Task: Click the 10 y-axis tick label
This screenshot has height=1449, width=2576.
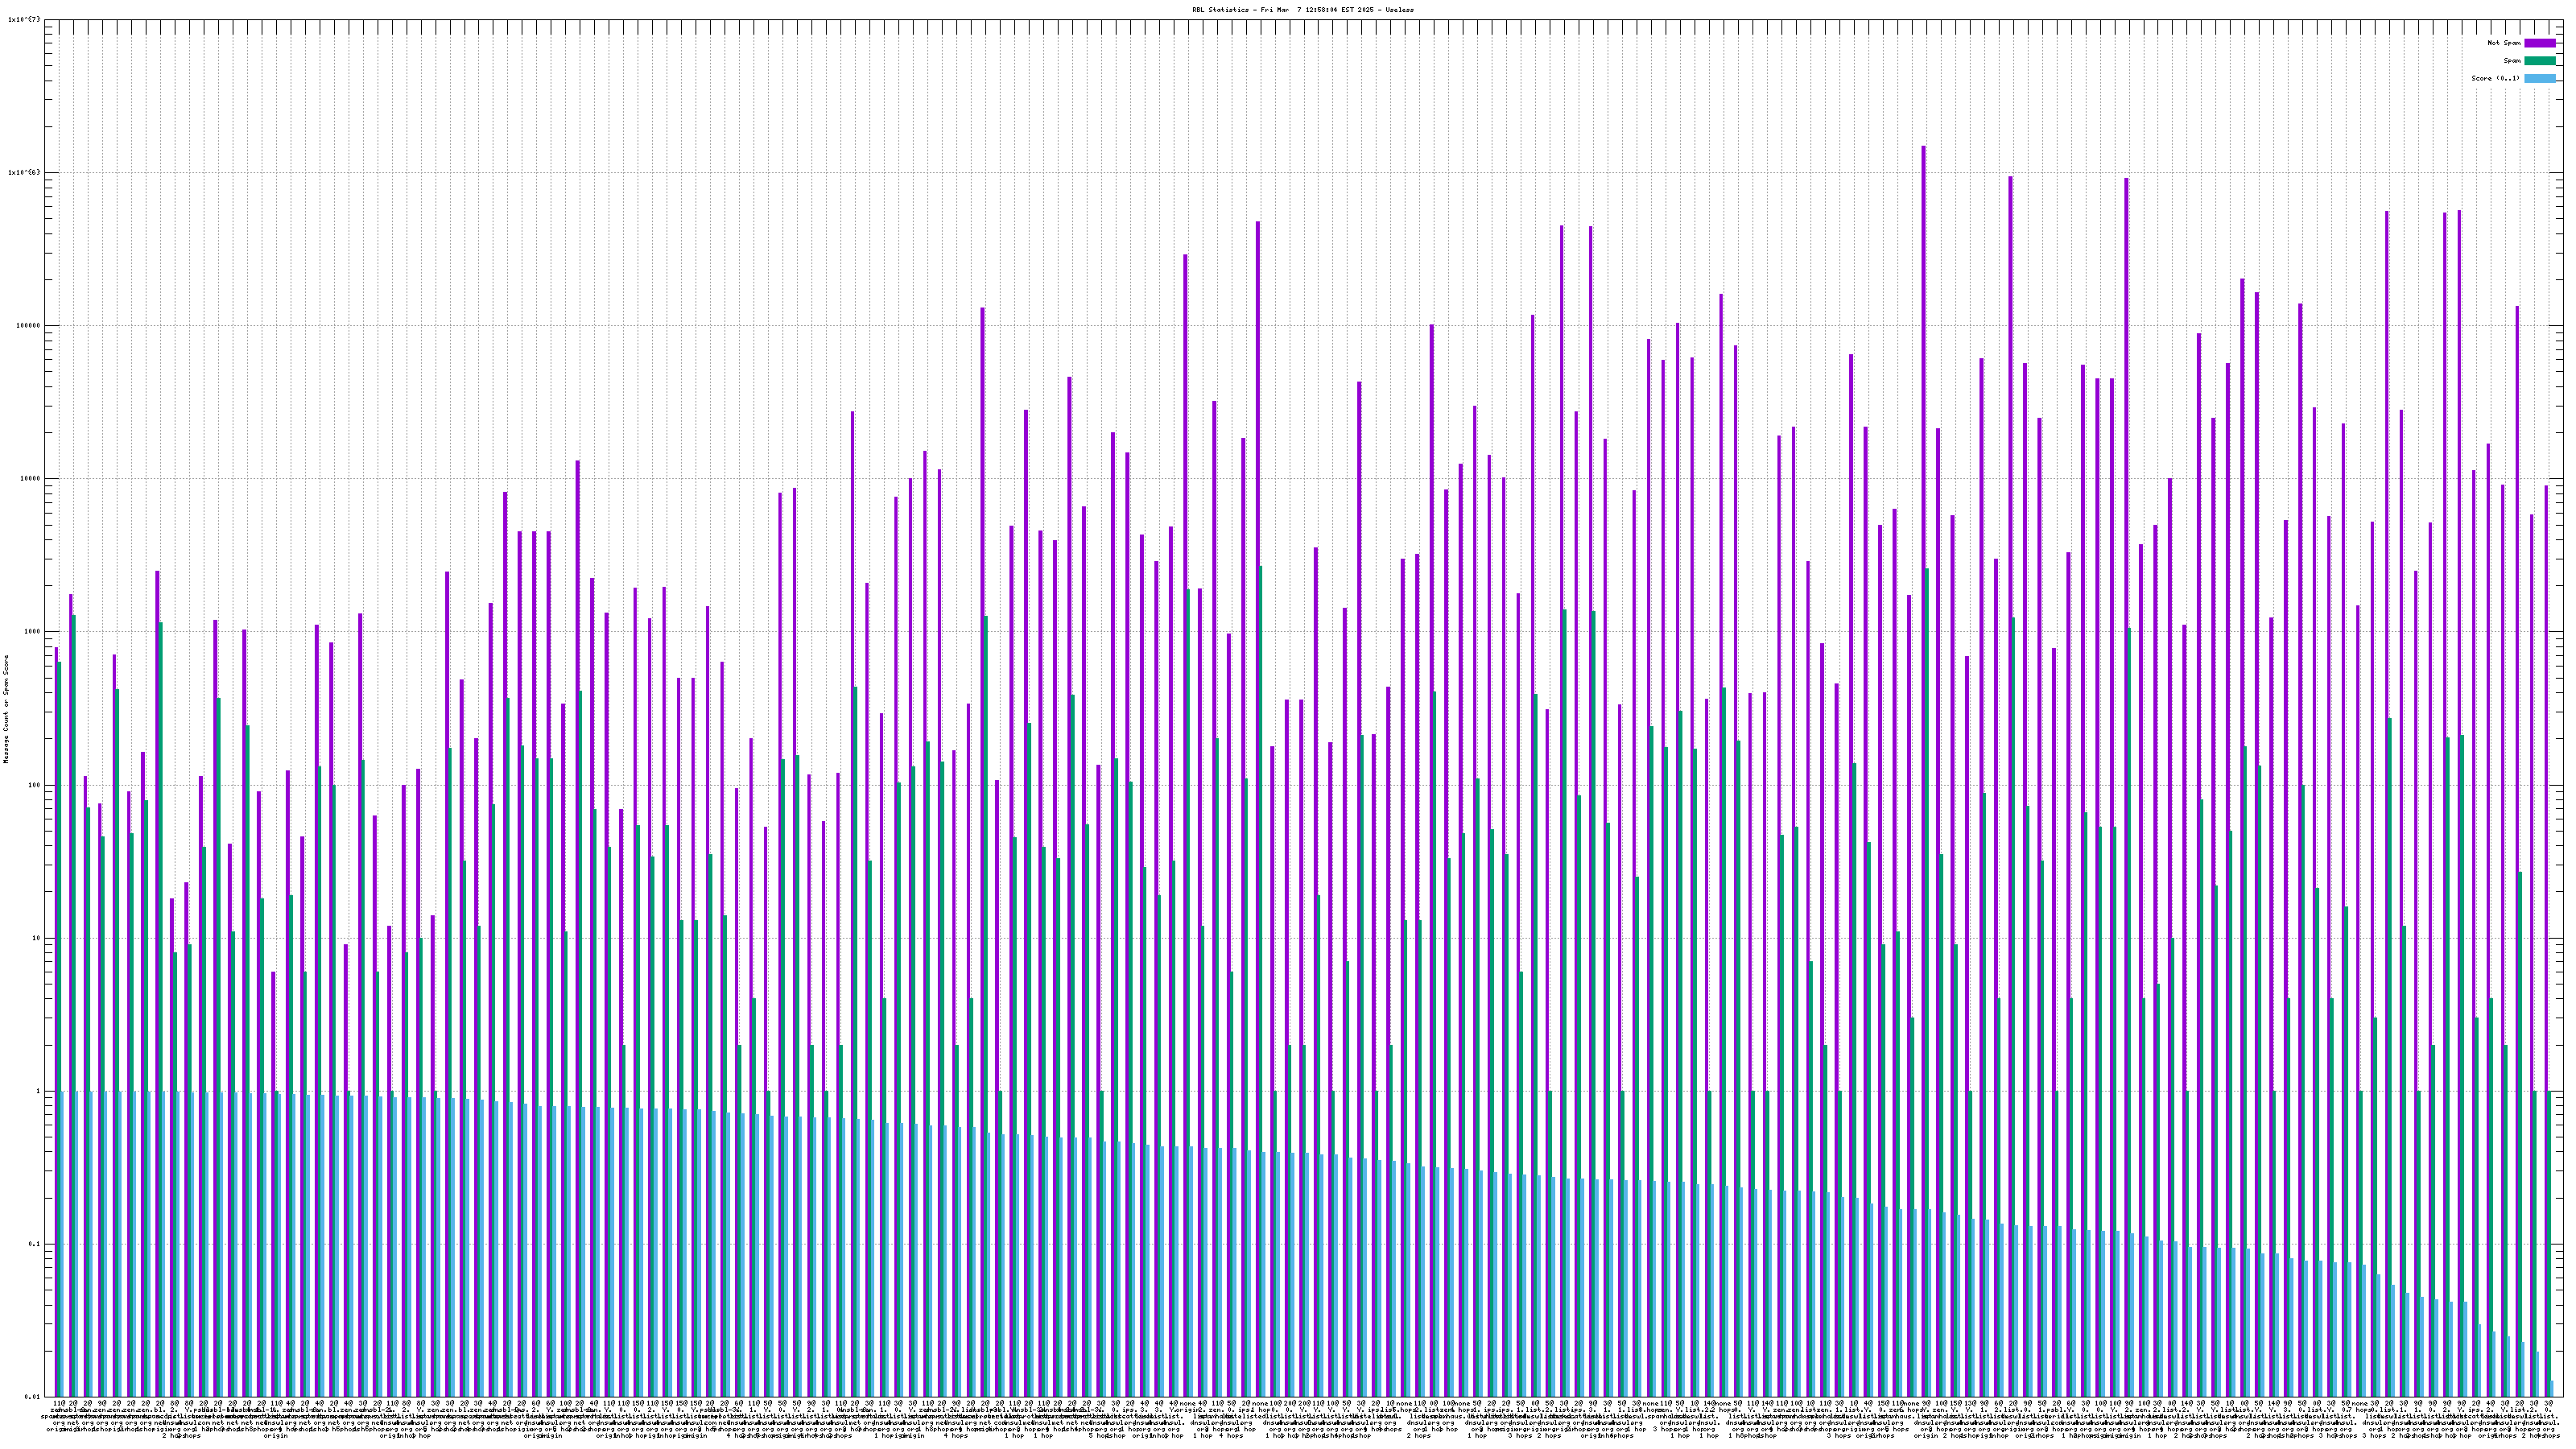Action: pos(37,938)
